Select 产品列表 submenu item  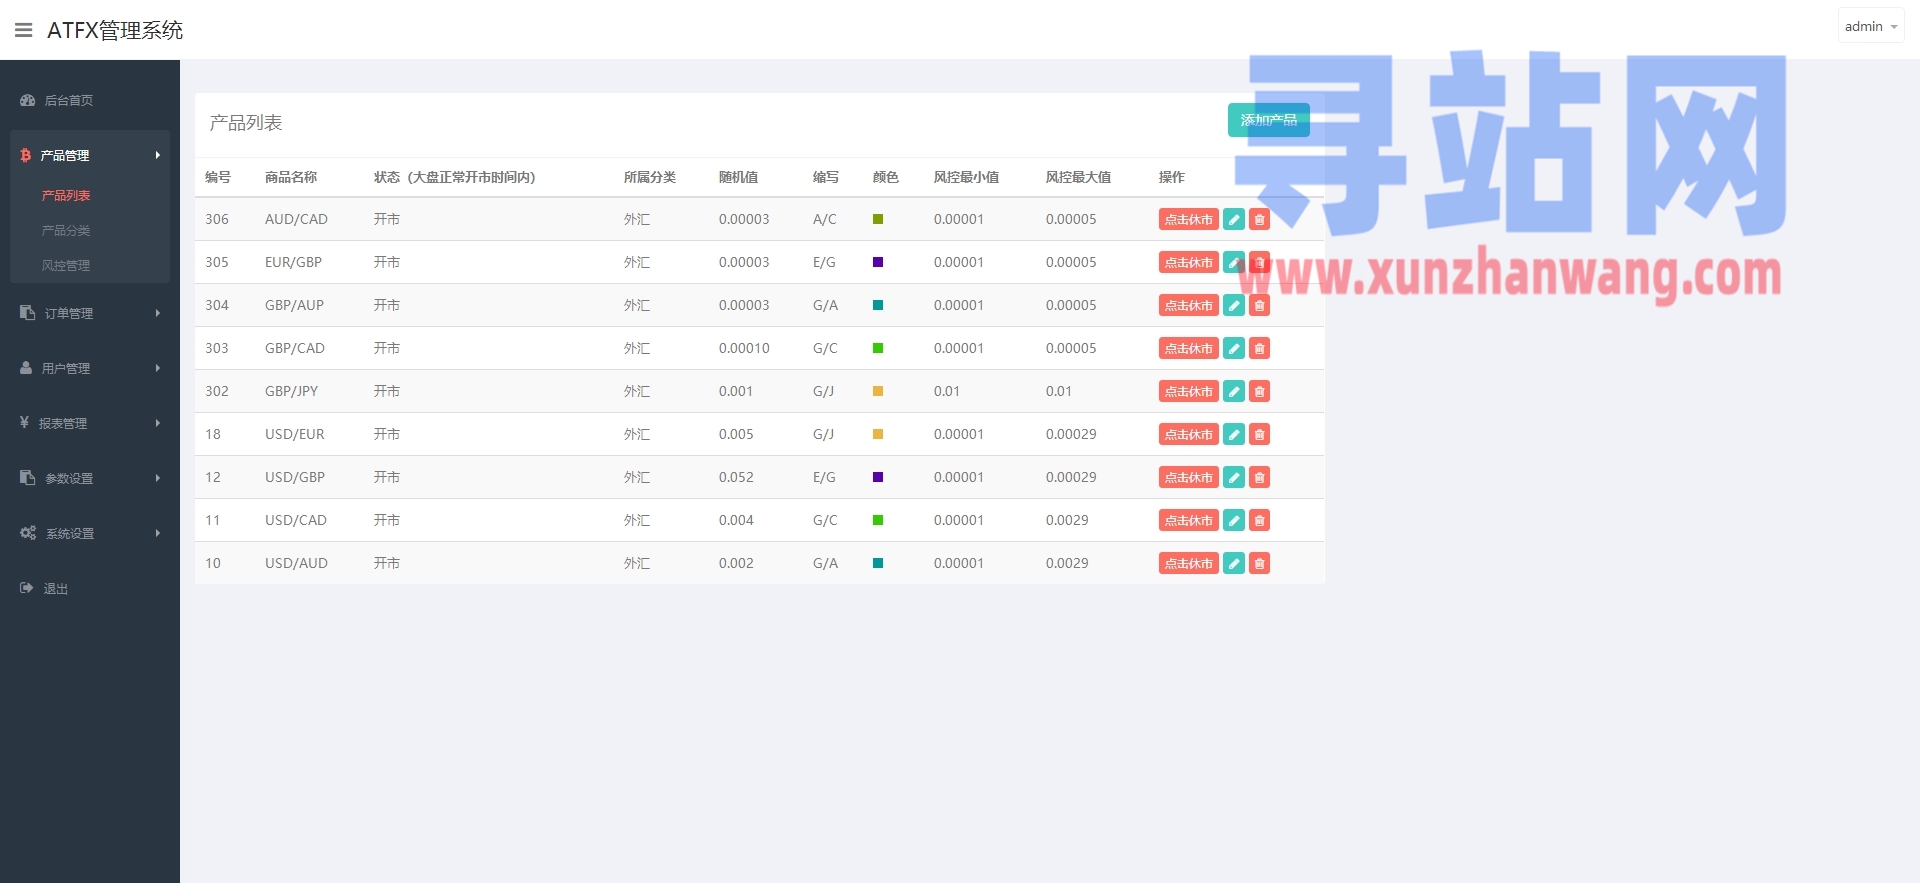click(x=66, y=195)
